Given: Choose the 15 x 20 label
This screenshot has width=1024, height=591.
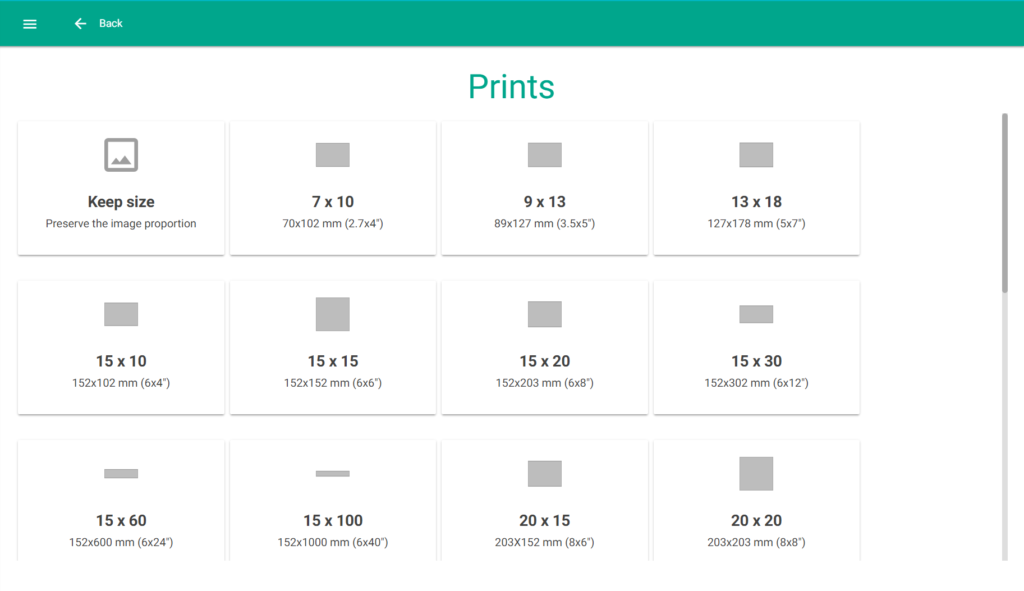Looking at the screenshot, I should point(545,361).
